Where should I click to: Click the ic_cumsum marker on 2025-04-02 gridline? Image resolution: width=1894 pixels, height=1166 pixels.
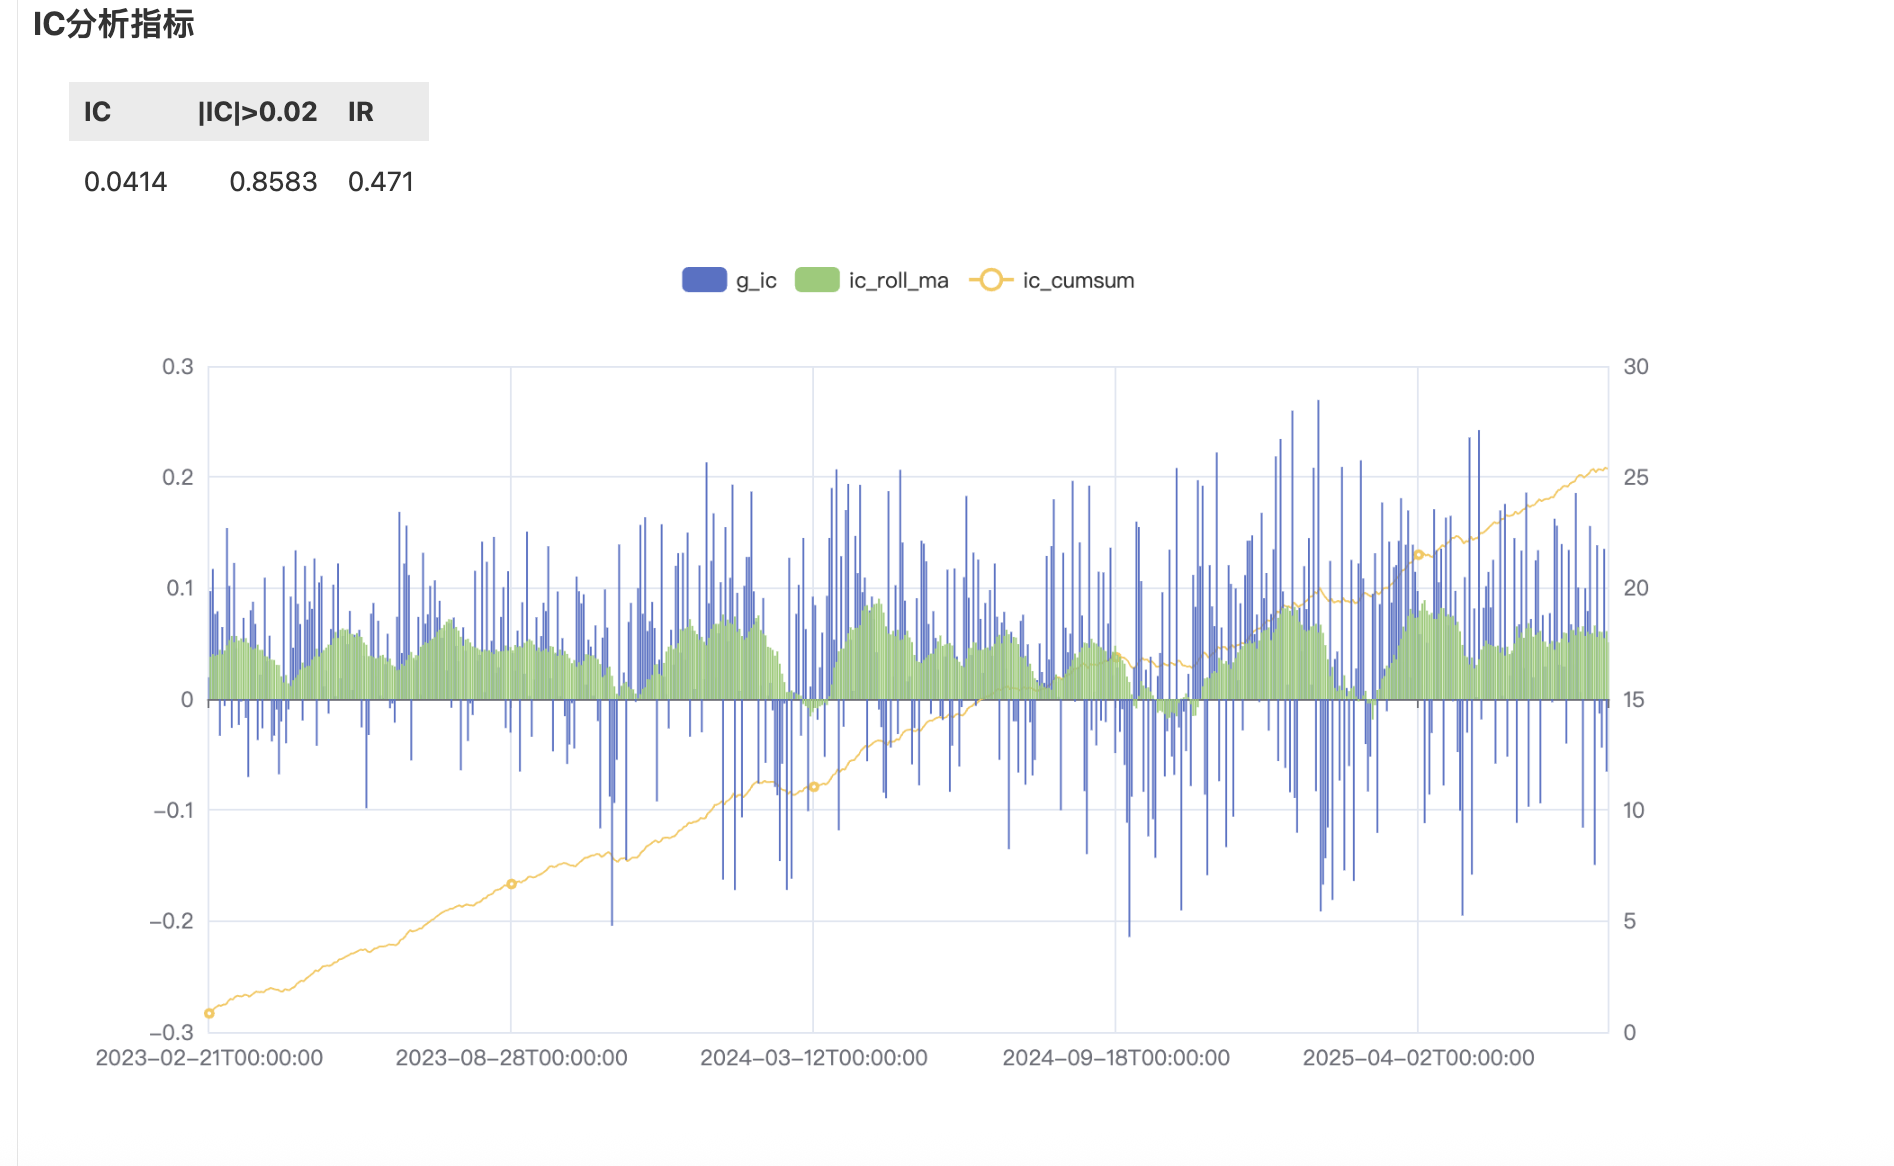coord(1418,555)
